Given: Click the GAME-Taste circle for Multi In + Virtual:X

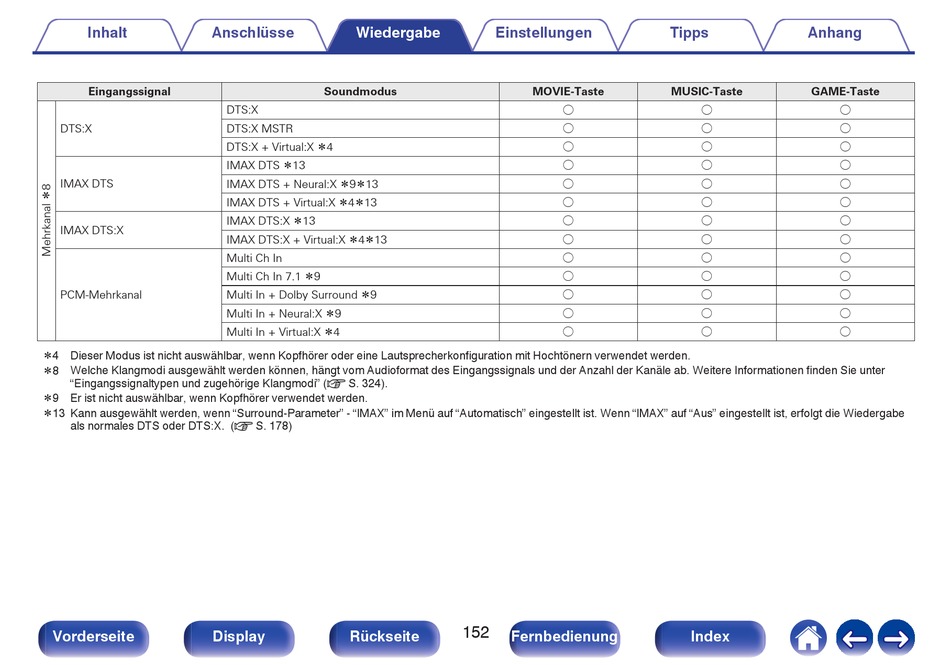Looking at the screenshot, I should point(845,332).
